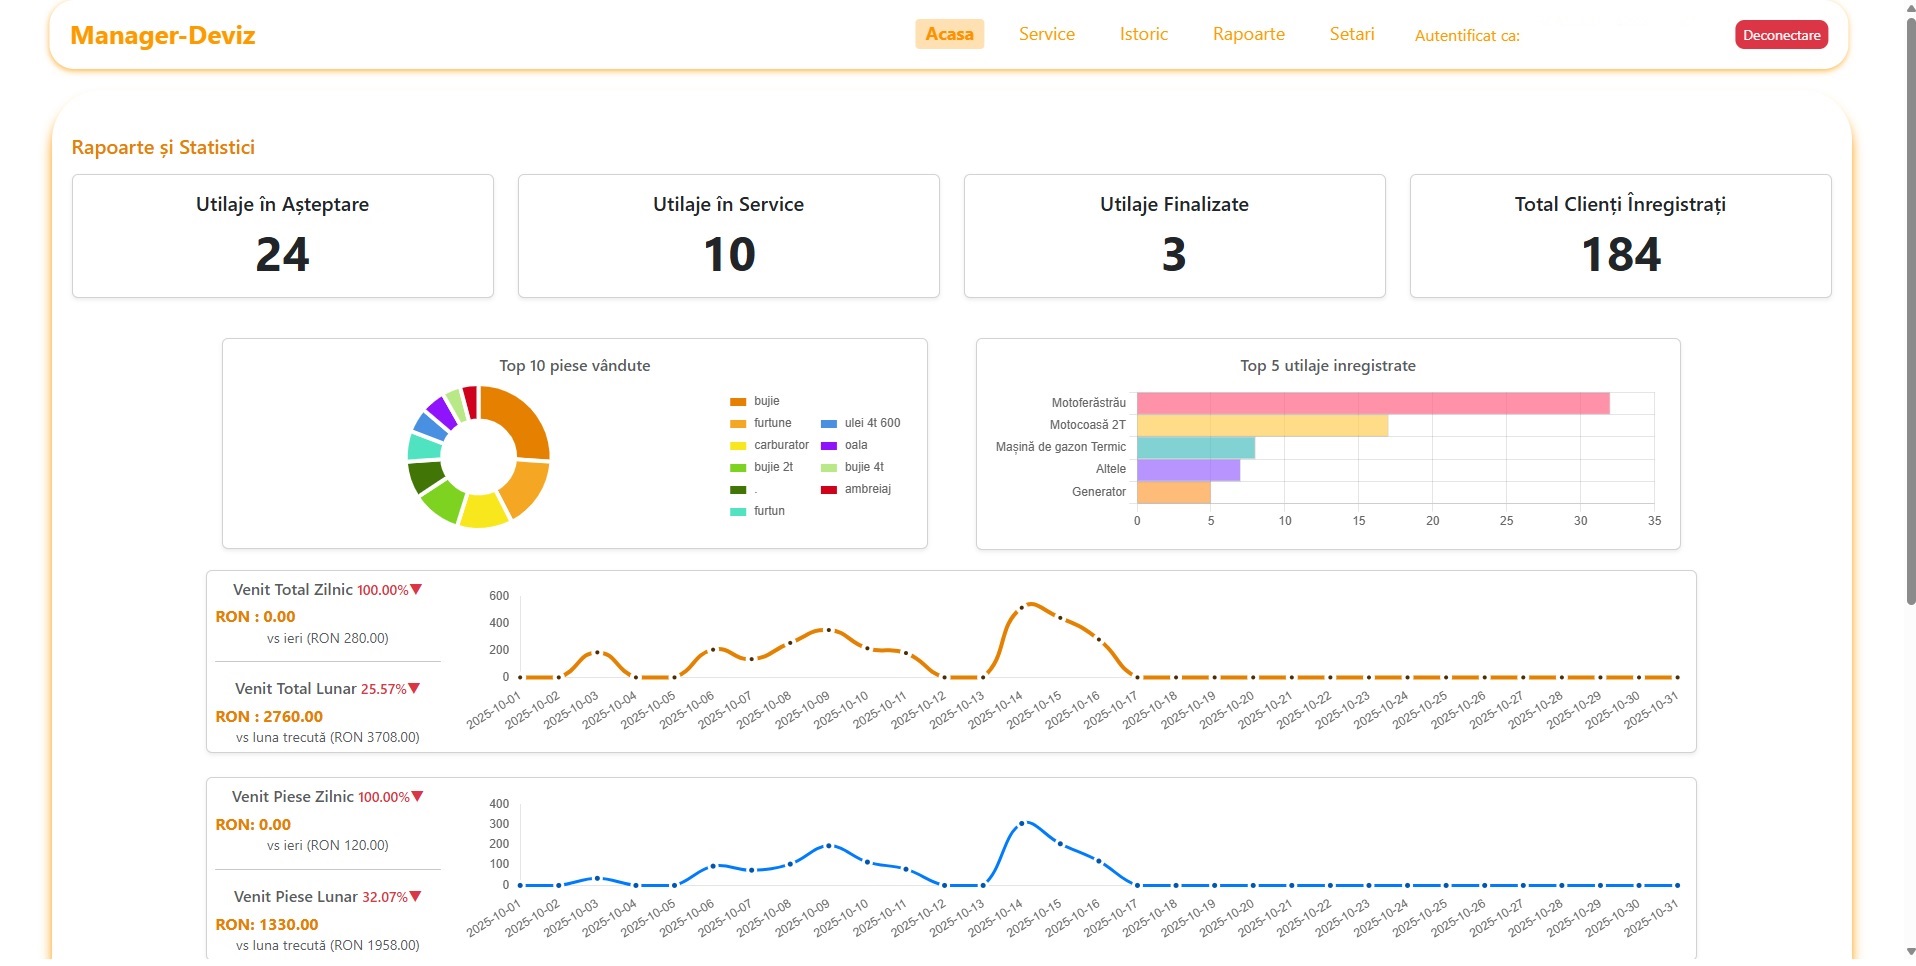Screen dimensions: 1916x966
Task: Click the red arrow beside Venit Total Zilnic
Action: 416,590
